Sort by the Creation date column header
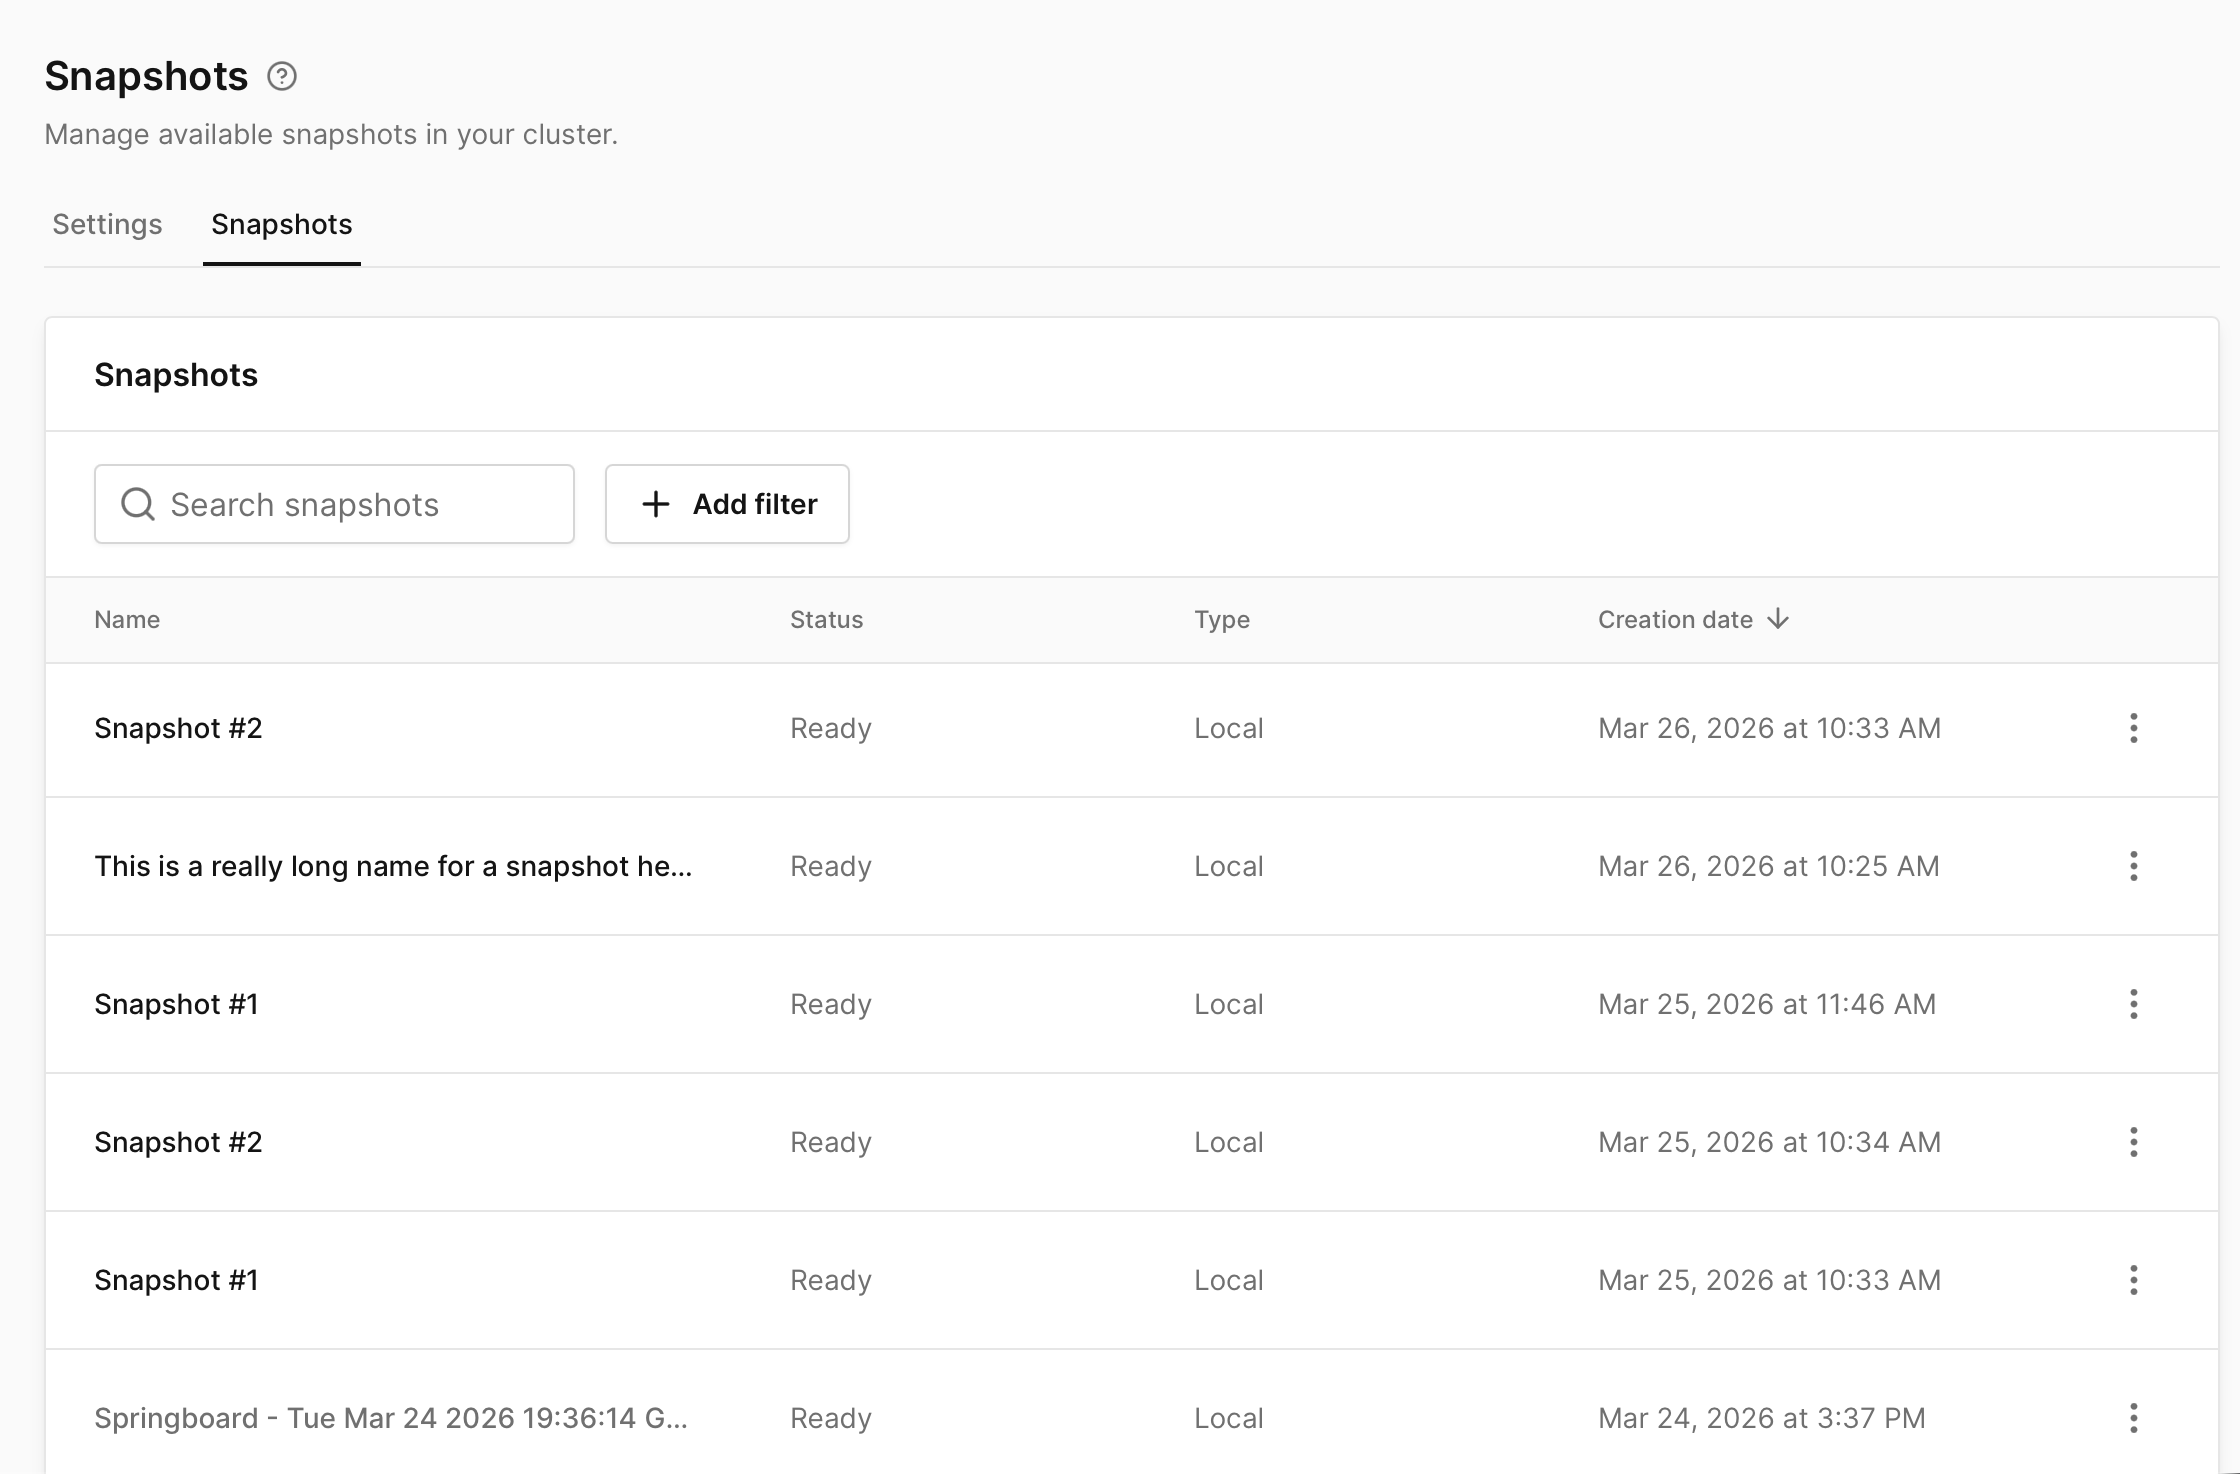 pyautogui.click(x=1675, y=619)
